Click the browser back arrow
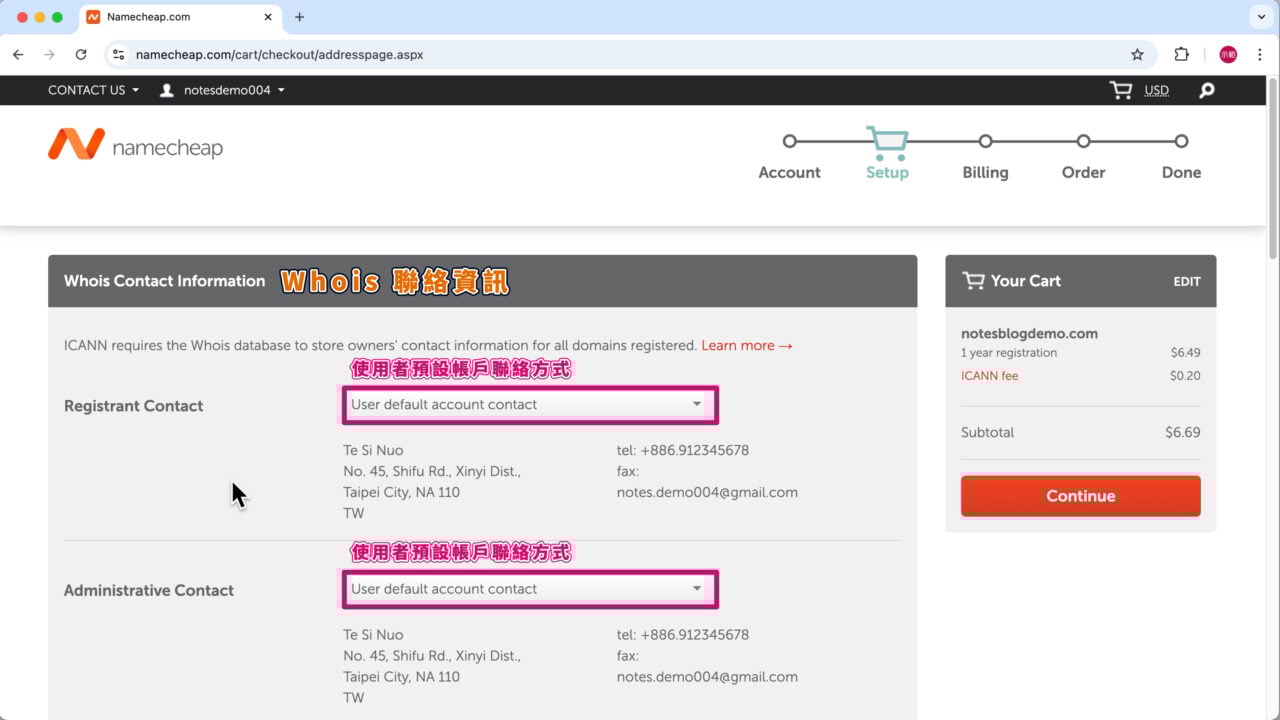The image size is (1280, 720). (x=18, y=54)
